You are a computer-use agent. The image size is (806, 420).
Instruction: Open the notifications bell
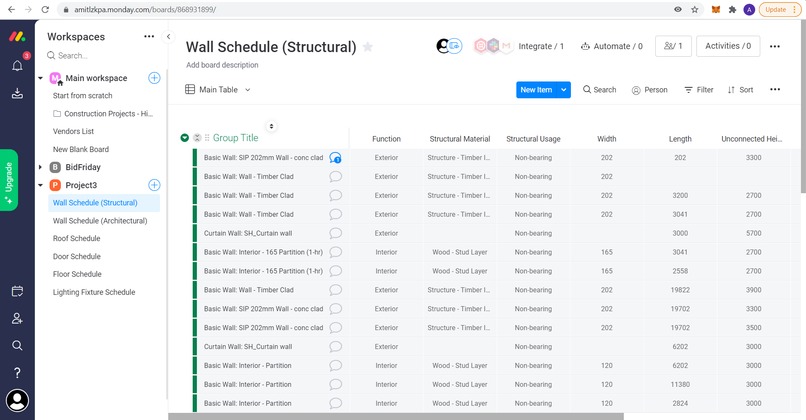click(x=17, y=66)
